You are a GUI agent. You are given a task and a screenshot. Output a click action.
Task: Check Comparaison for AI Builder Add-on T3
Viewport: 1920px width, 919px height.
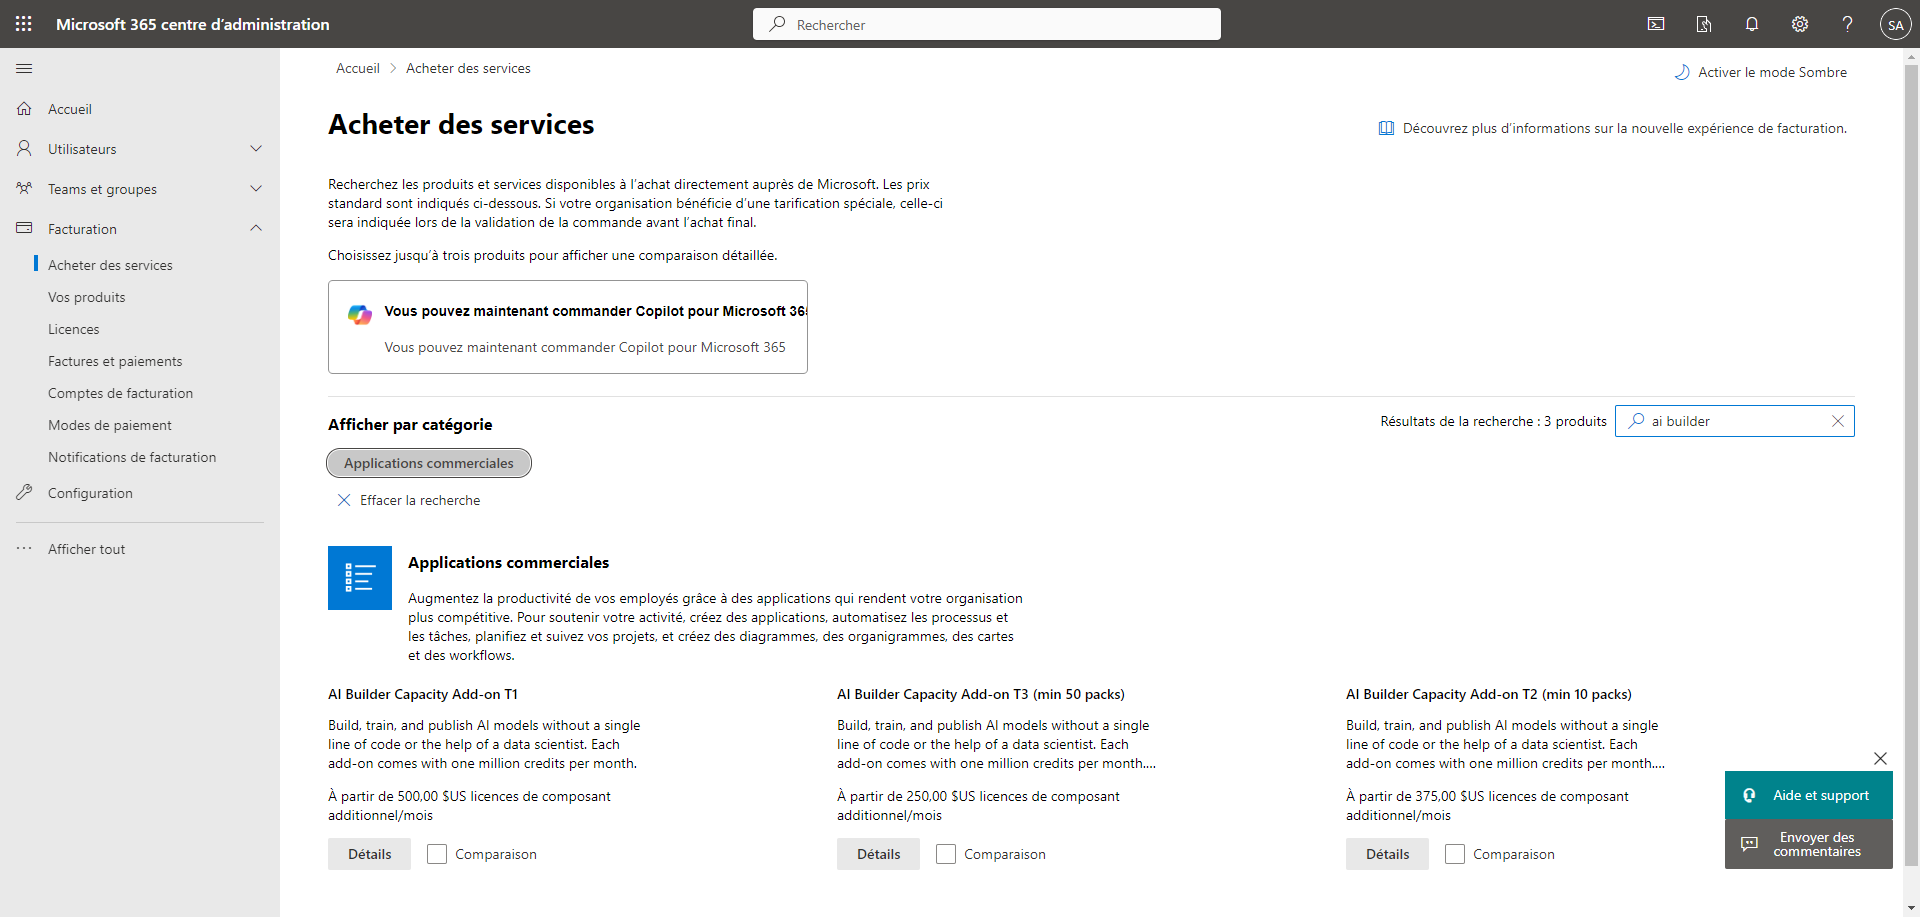pos(946,854)
